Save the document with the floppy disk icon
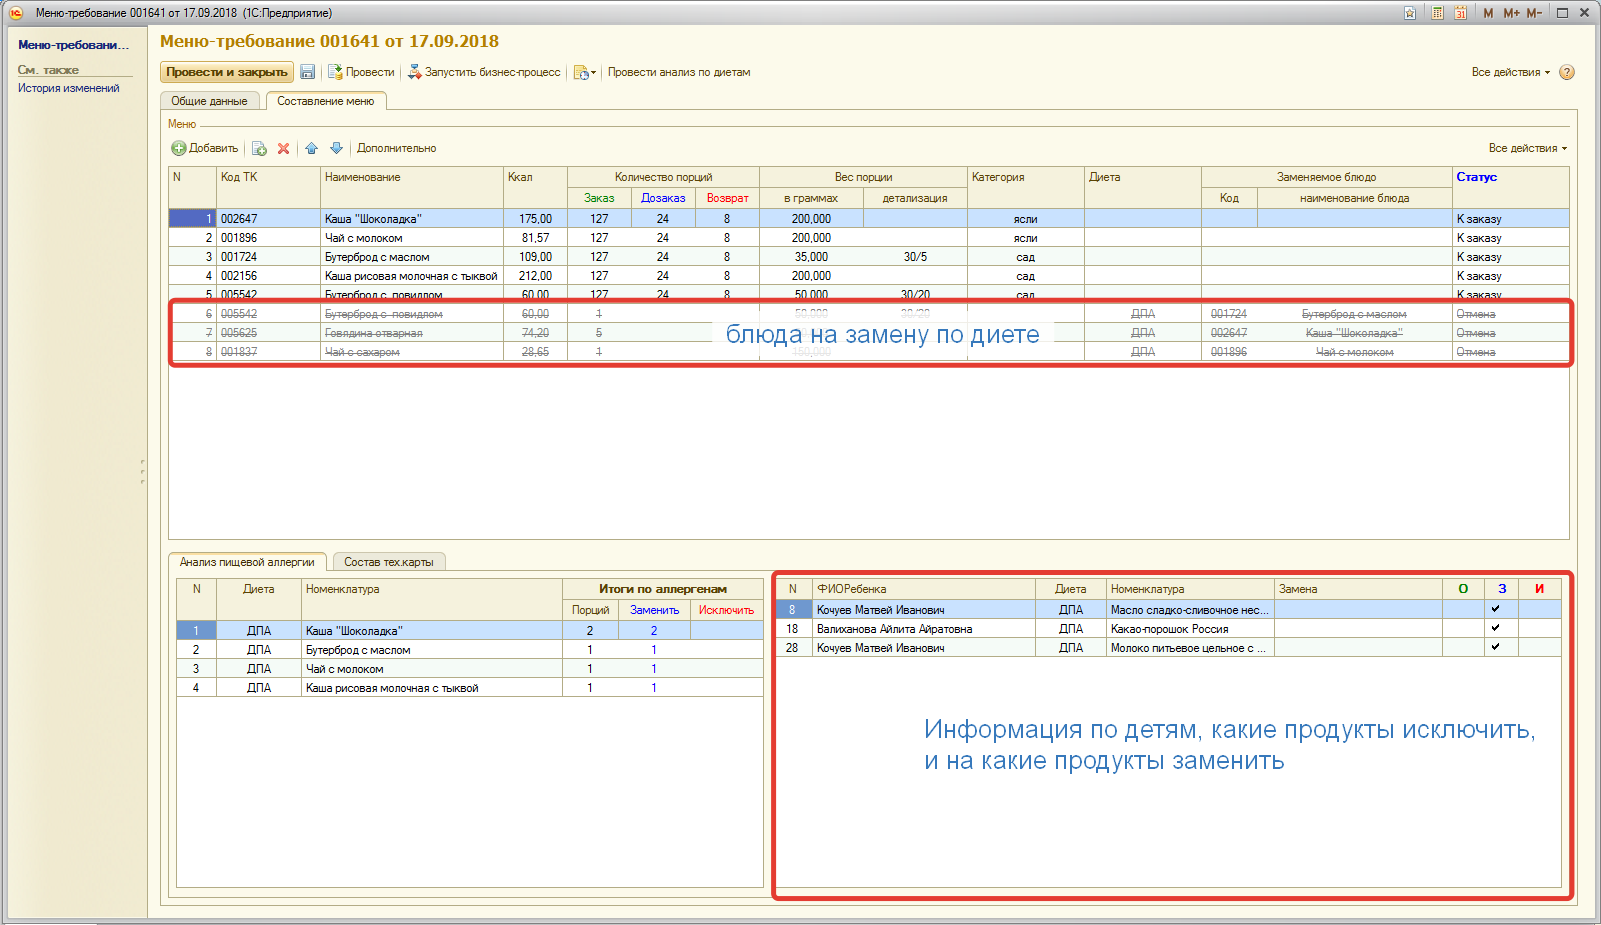Screen dimensions: 1601x925 coord(308,72)
